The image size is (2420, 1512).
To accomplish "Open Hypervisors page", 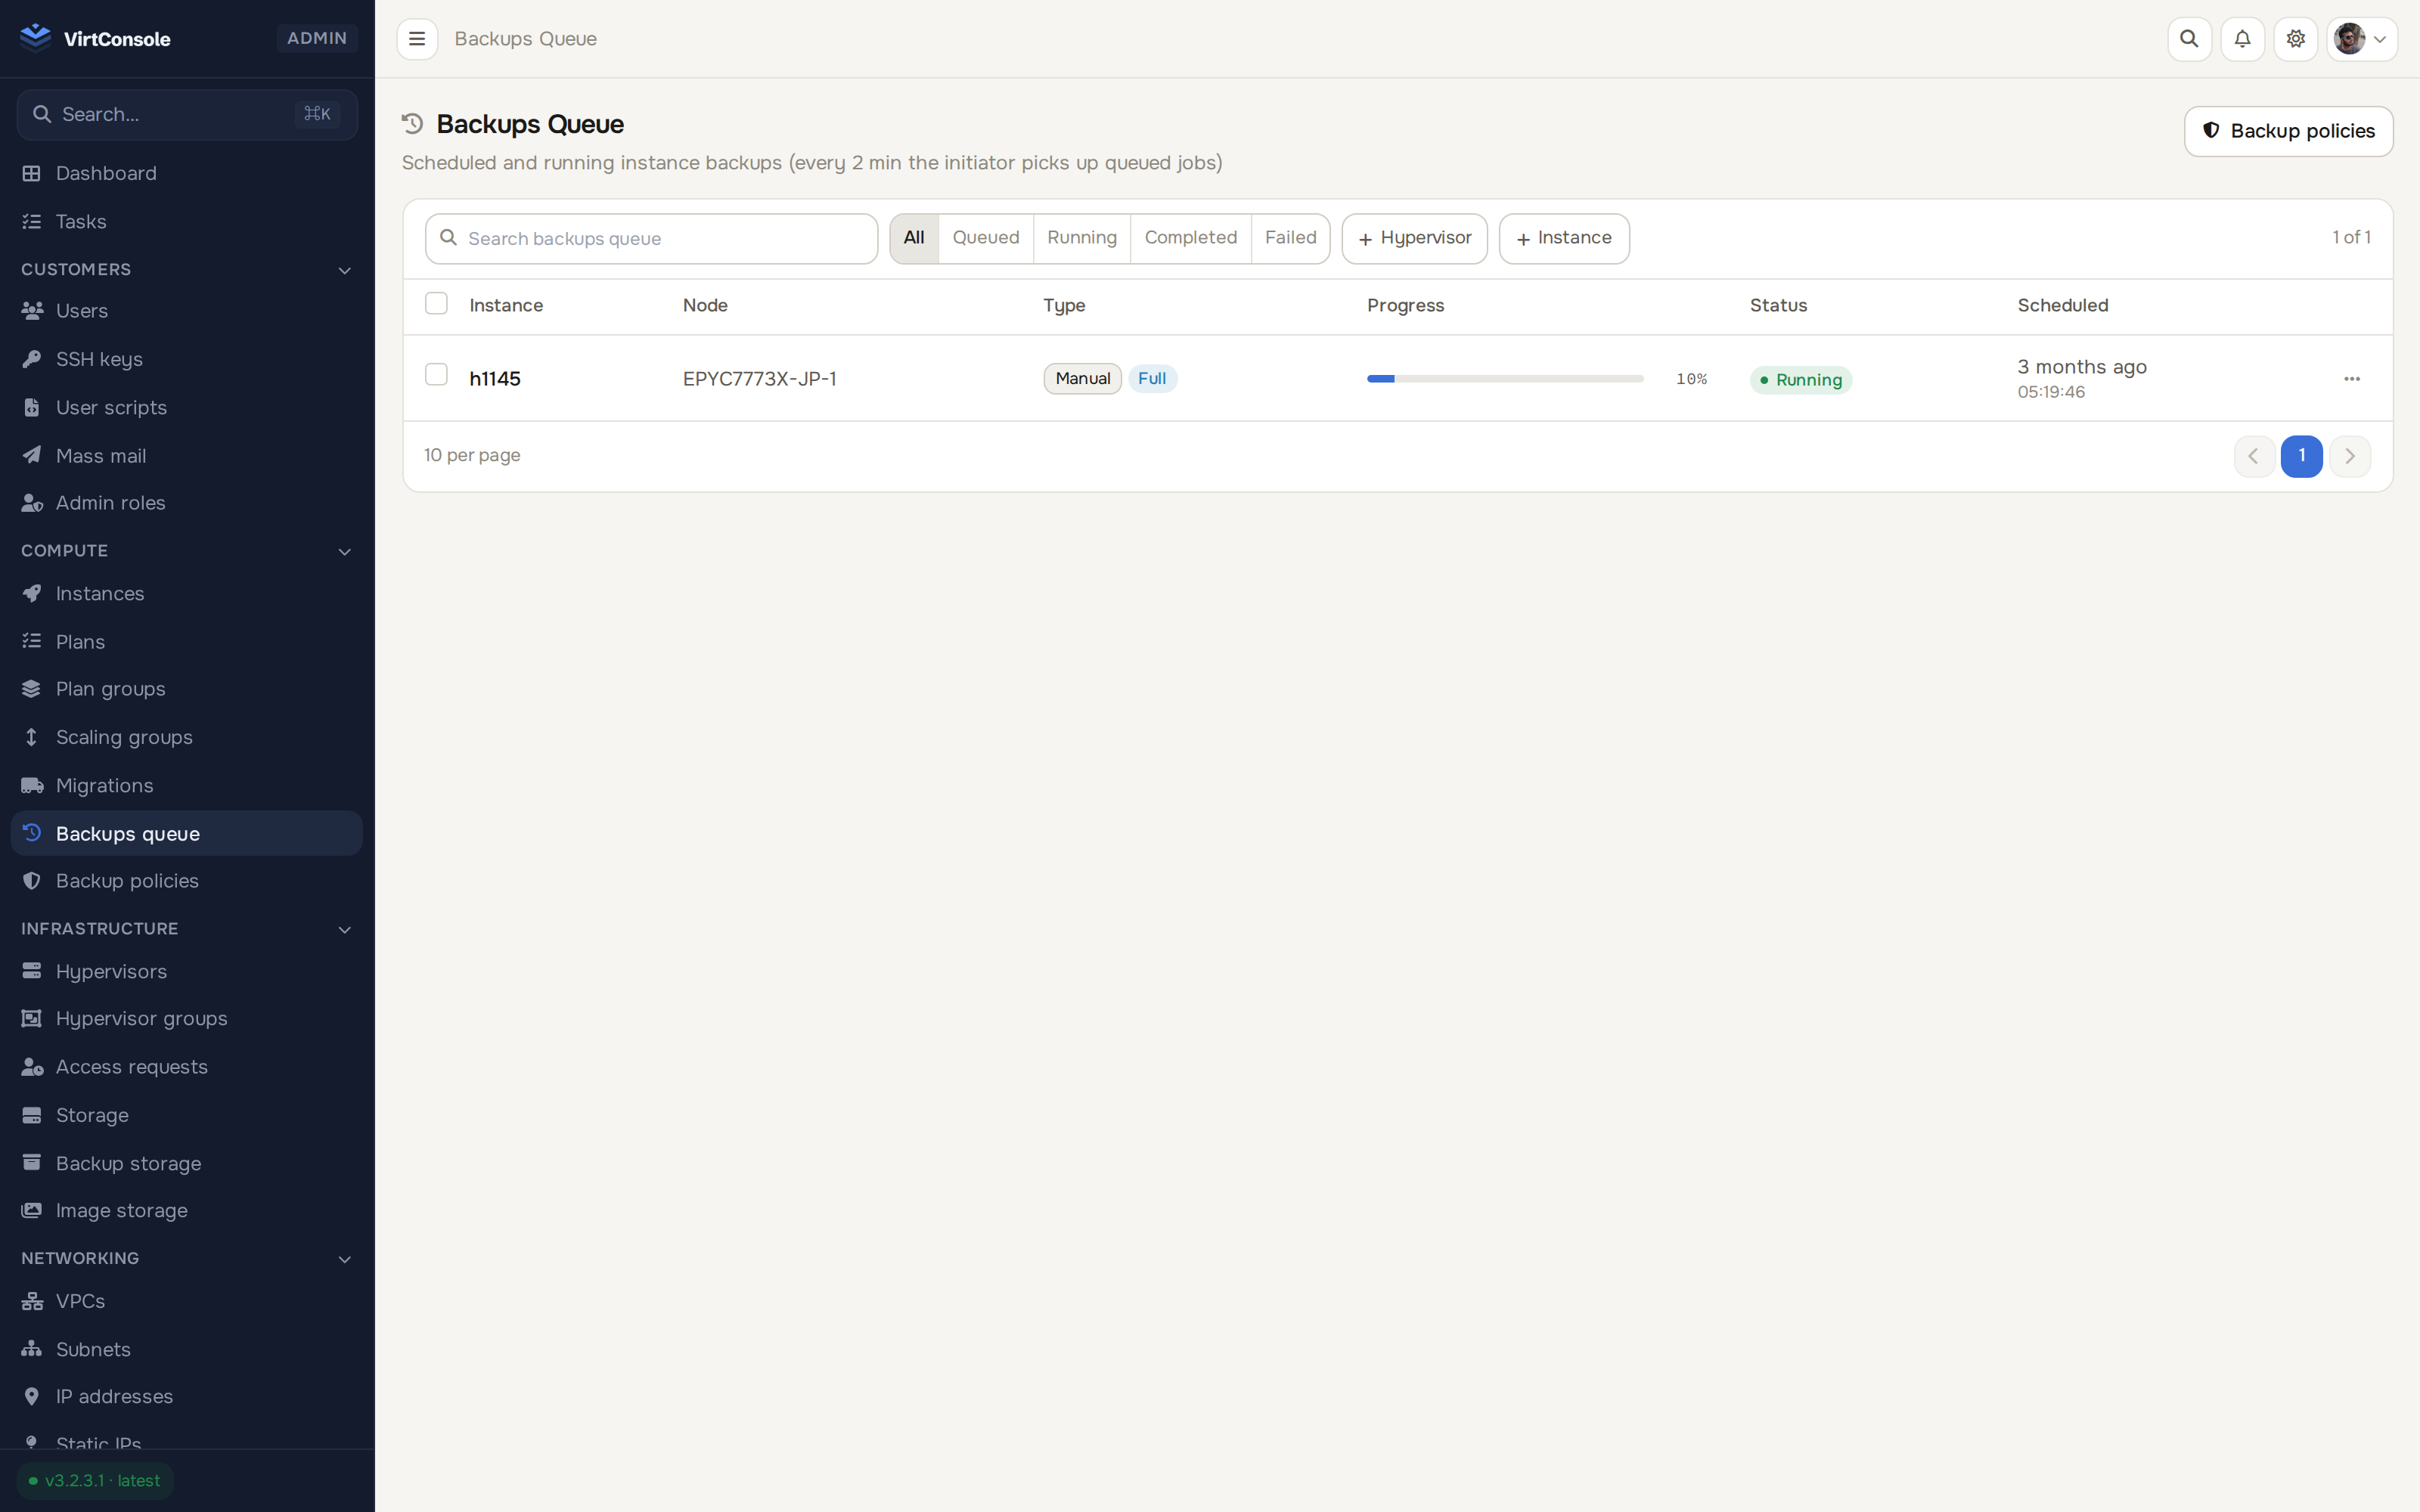I will 187,971.
